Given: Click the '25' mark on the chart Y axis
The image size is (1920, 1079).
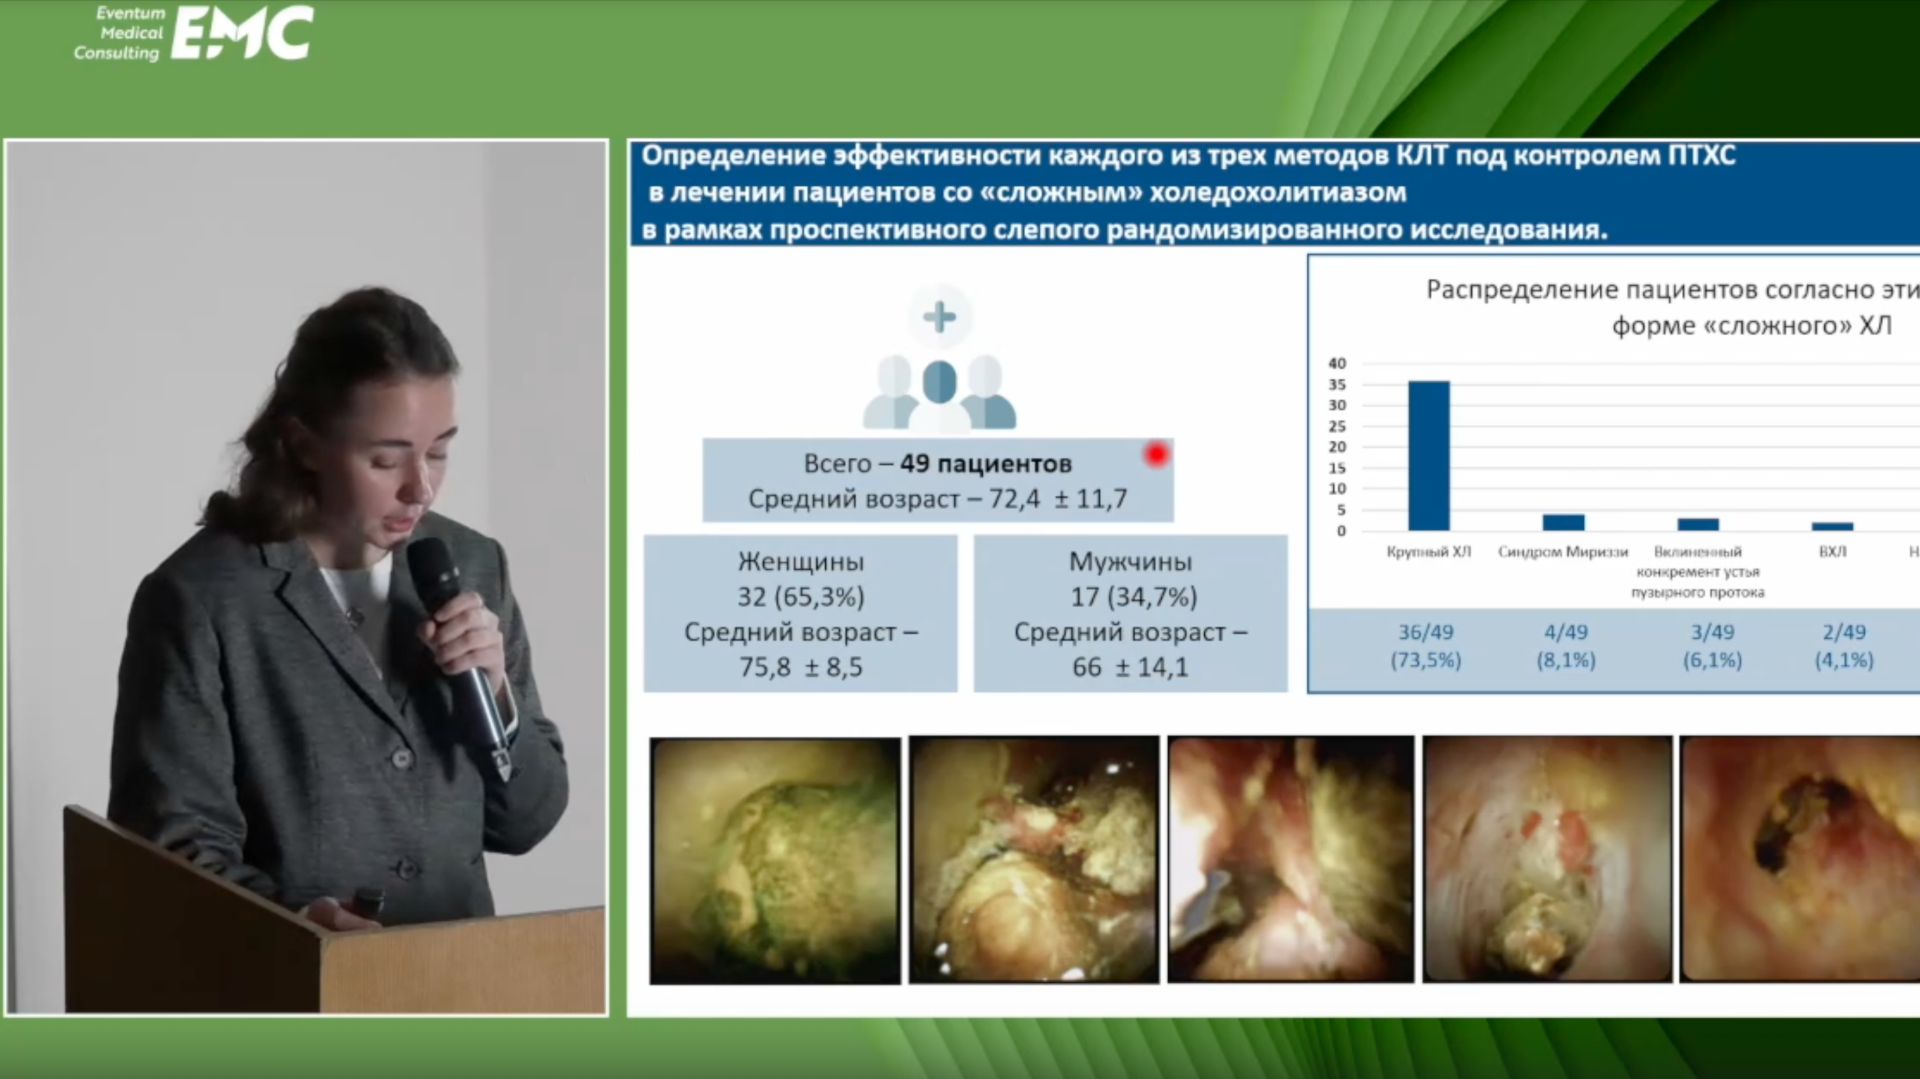Looking at the screenshot, I should [1337, 426].
